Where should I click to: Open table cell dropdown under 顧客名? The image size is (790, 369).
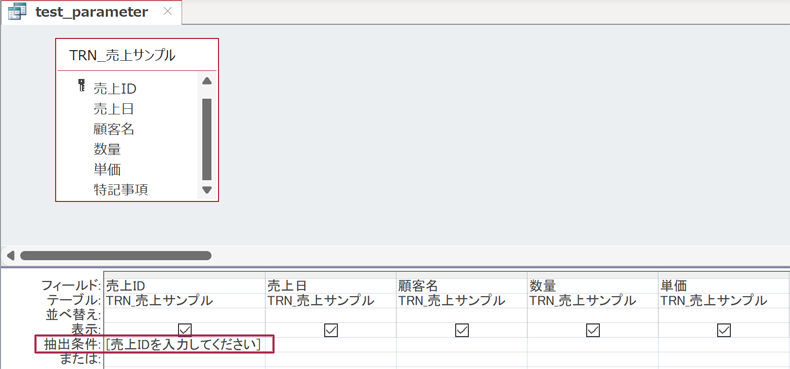[462, 301]
